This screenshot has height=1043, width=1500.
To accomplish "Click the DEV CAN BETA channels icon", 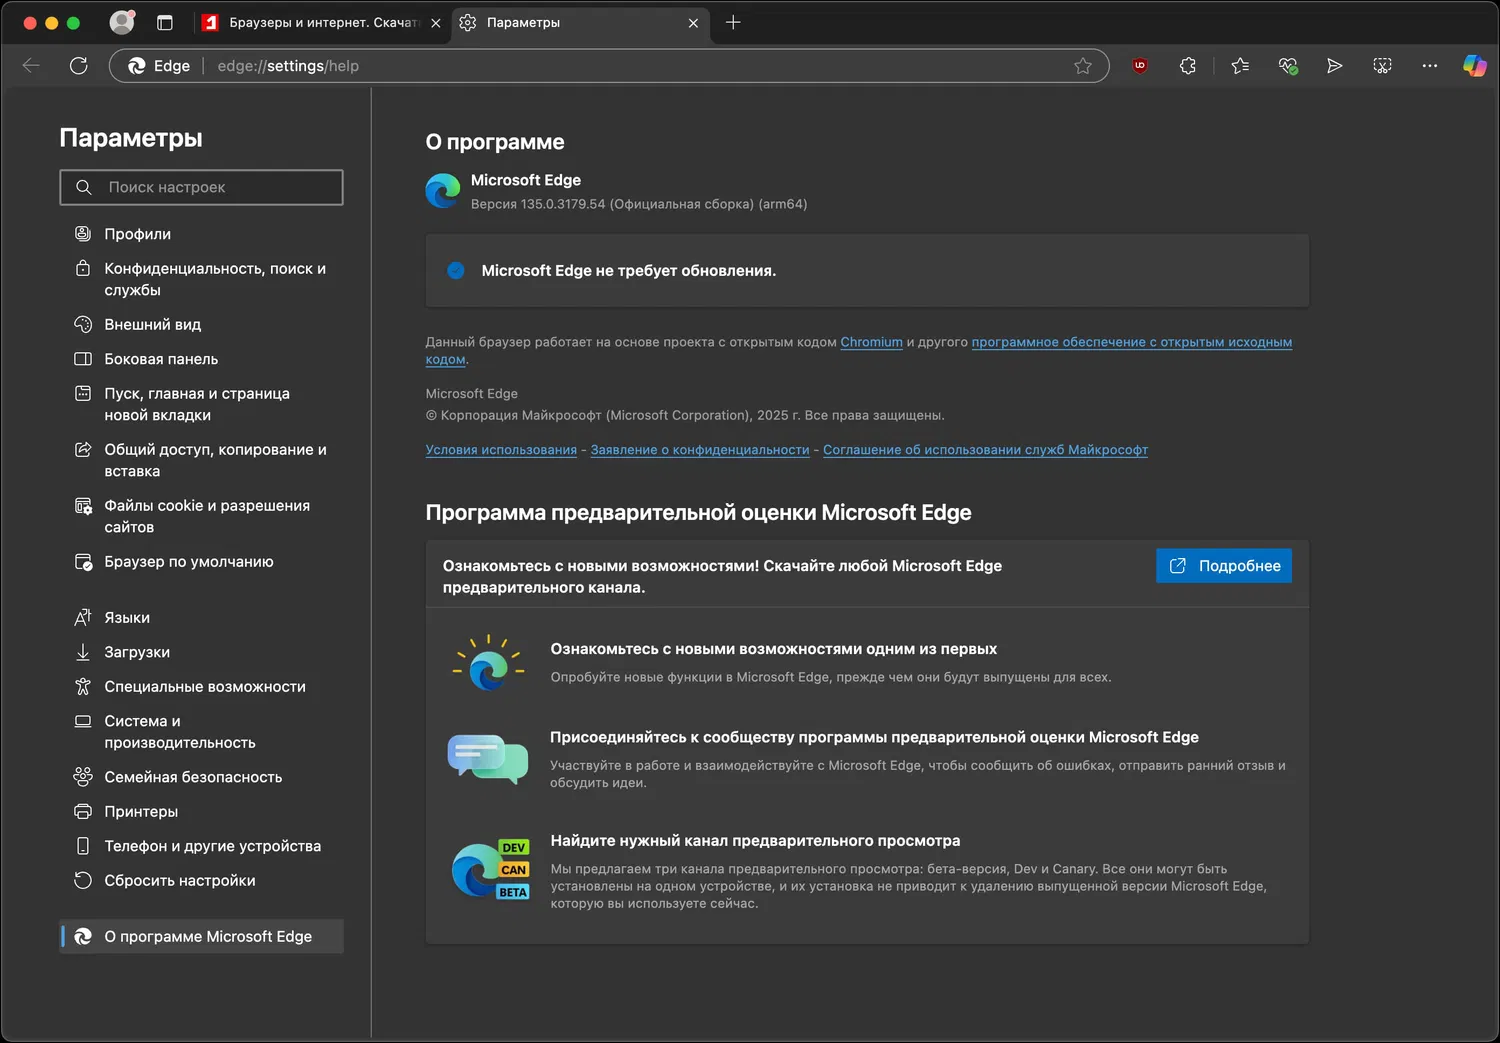I will (490, 870).
